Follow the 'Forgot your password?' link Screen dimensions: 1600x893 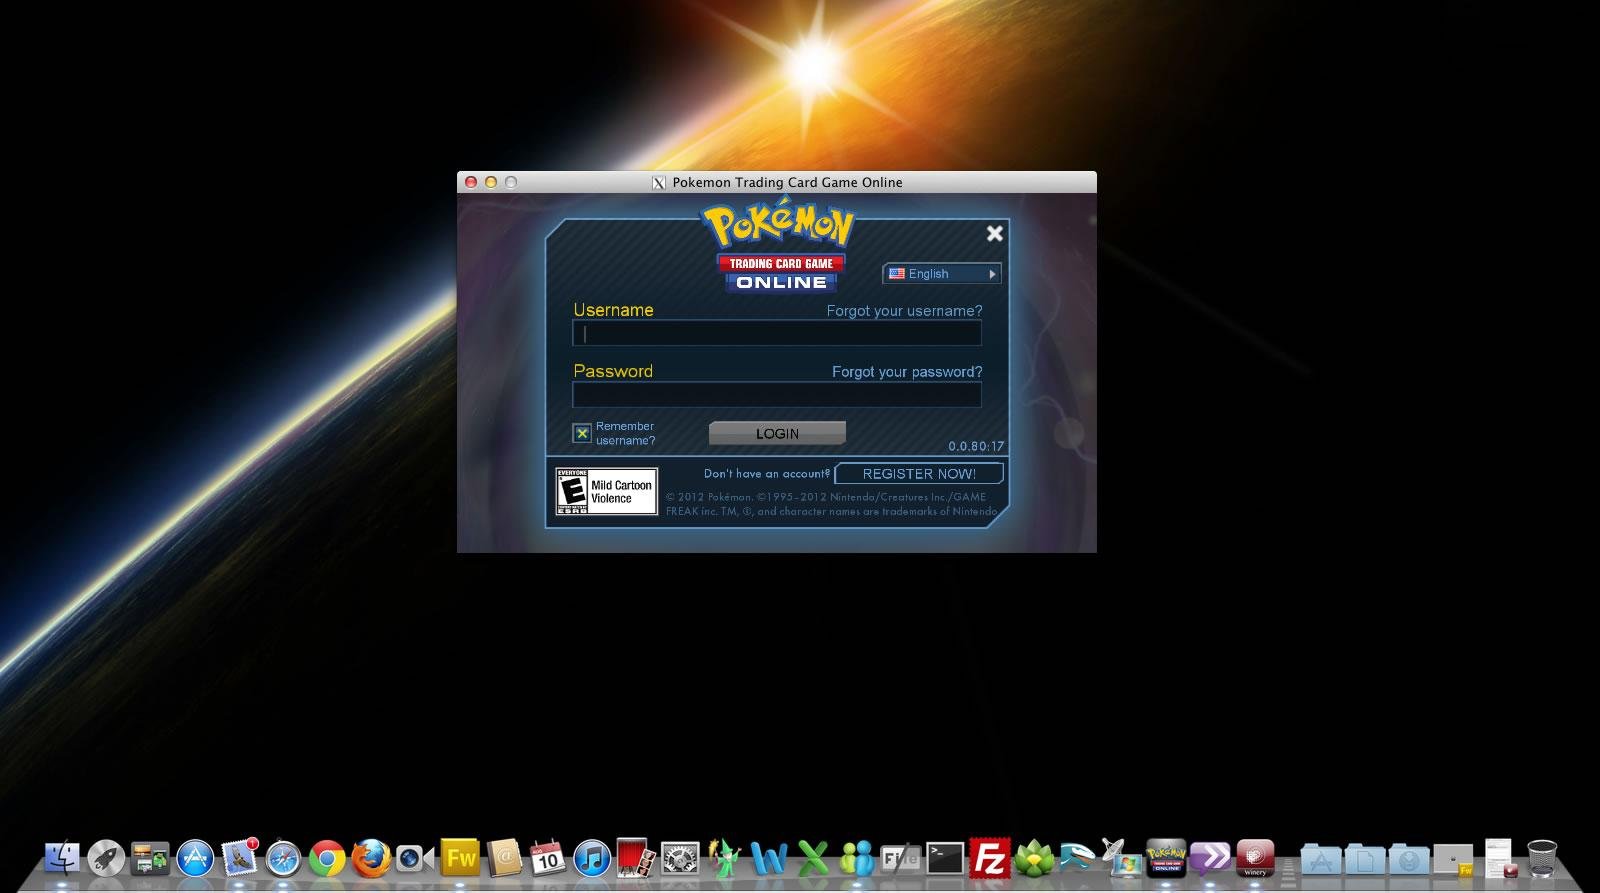click(907, 372)
